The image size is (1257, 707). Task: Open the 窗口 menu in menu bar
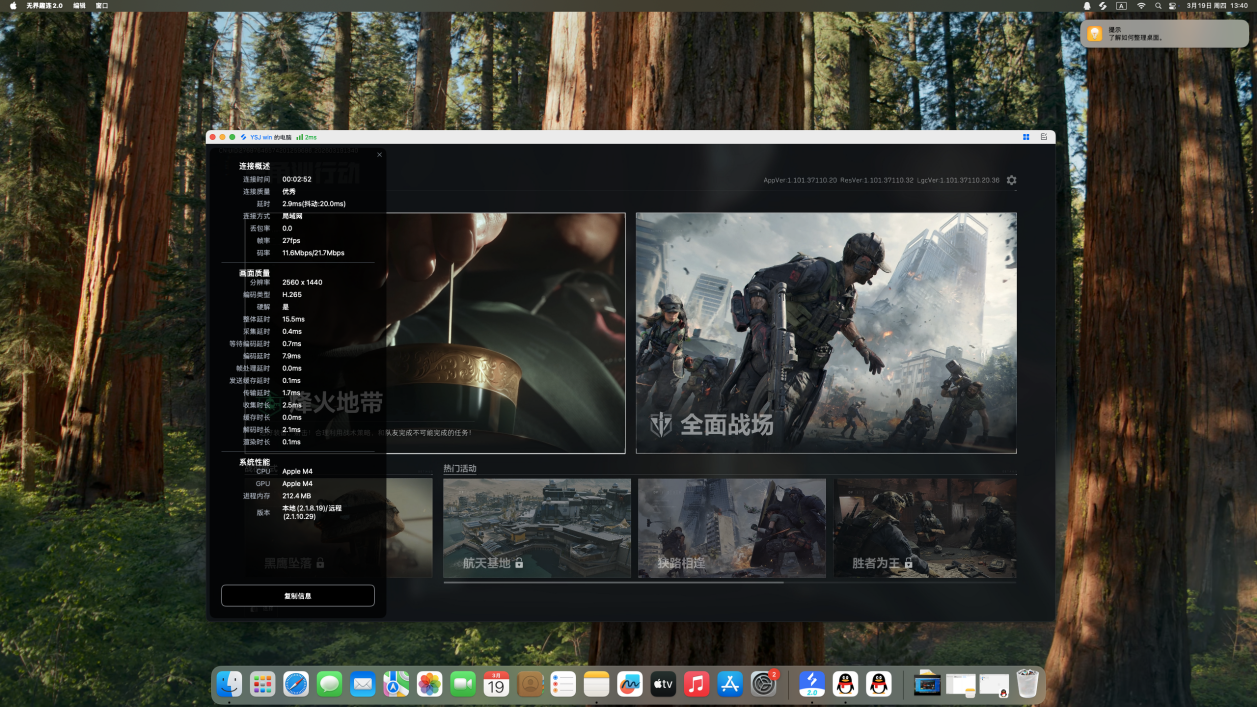pos(102,6)
